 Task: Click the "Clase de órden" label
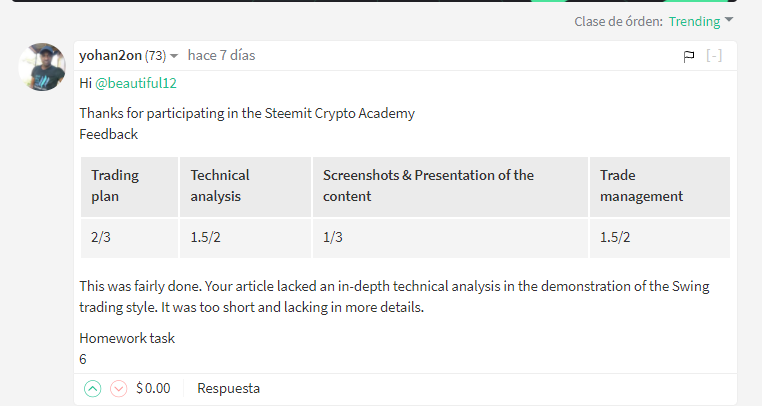tap(618, 21)
